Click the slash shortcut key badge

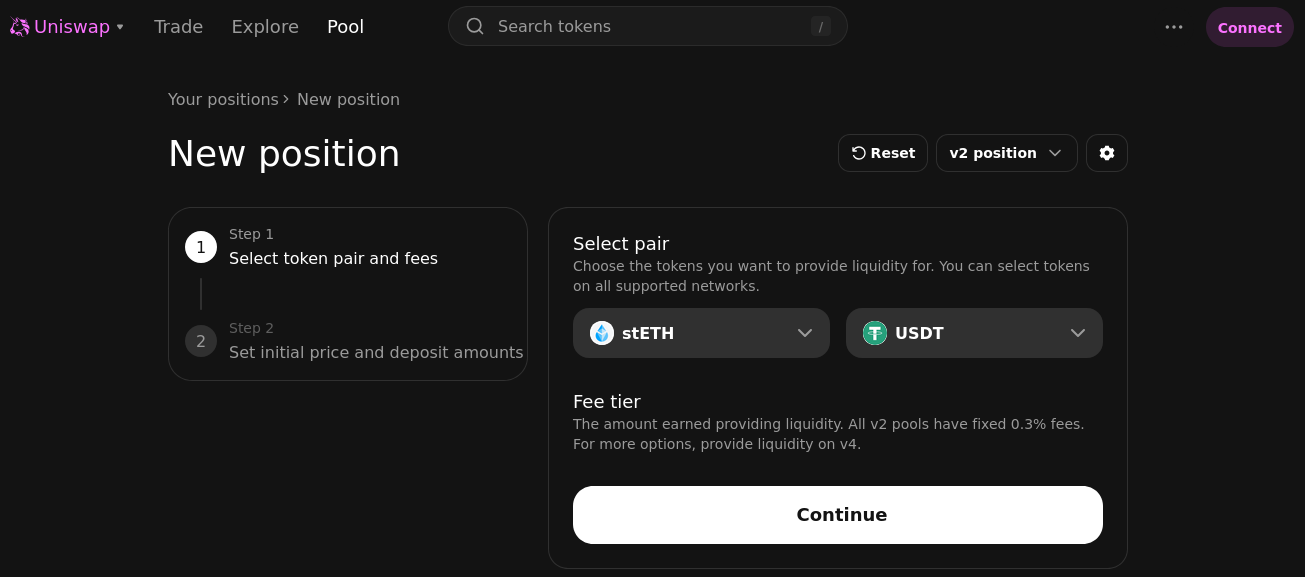click(821, 26)
